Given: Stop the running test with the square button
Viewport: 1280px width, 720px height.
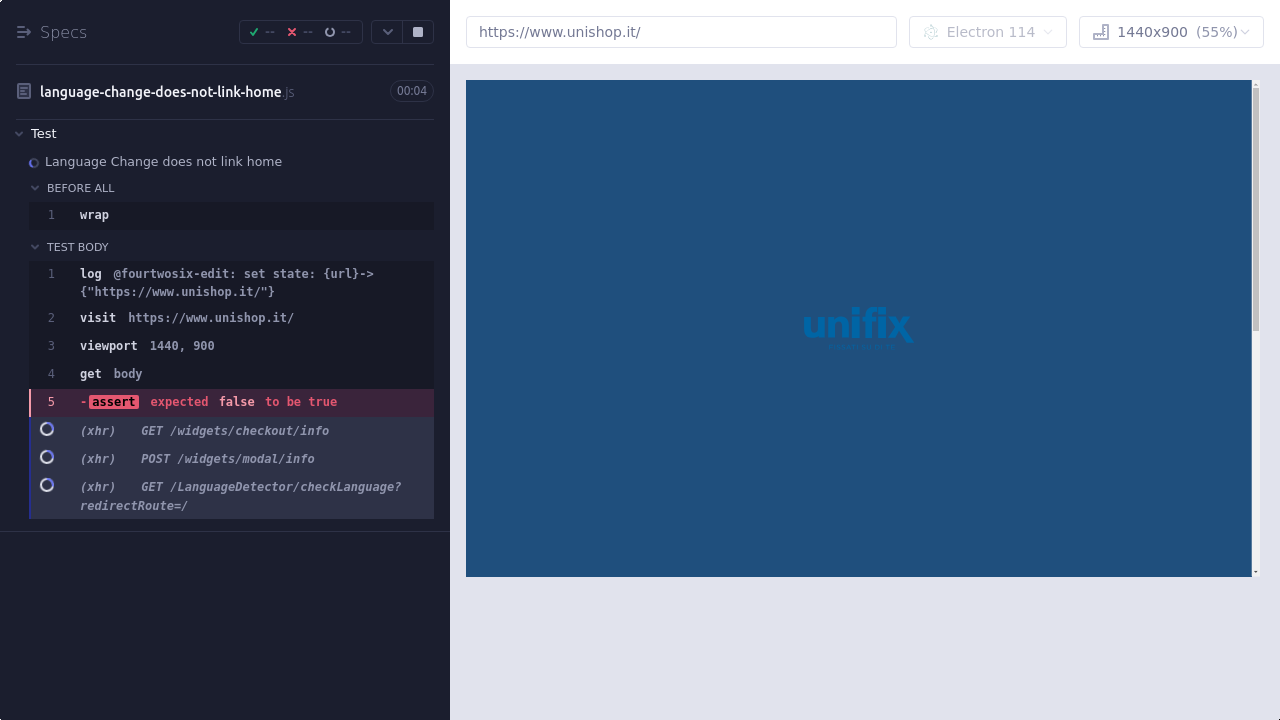Looking at the screenshot, I should (x=418, y=32).
